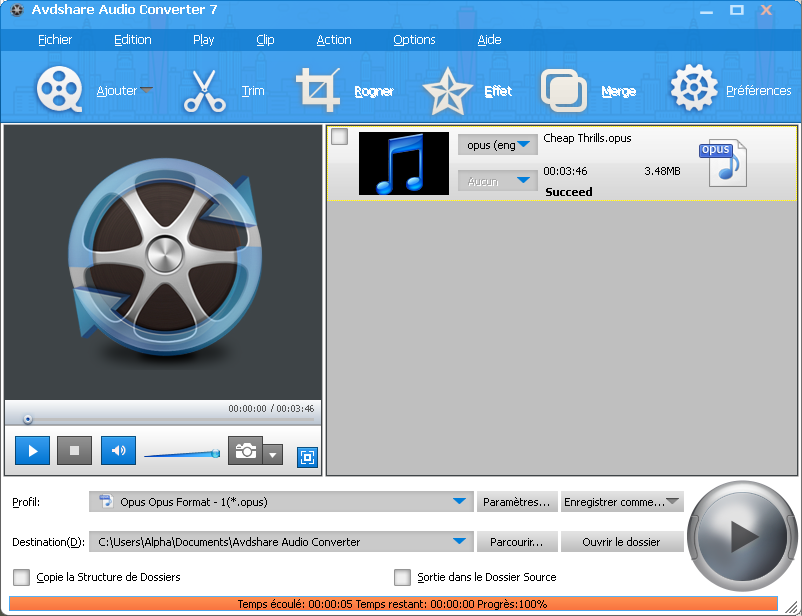Click the Rogner text label
802x616 pixels.
(x=374, y=91)
